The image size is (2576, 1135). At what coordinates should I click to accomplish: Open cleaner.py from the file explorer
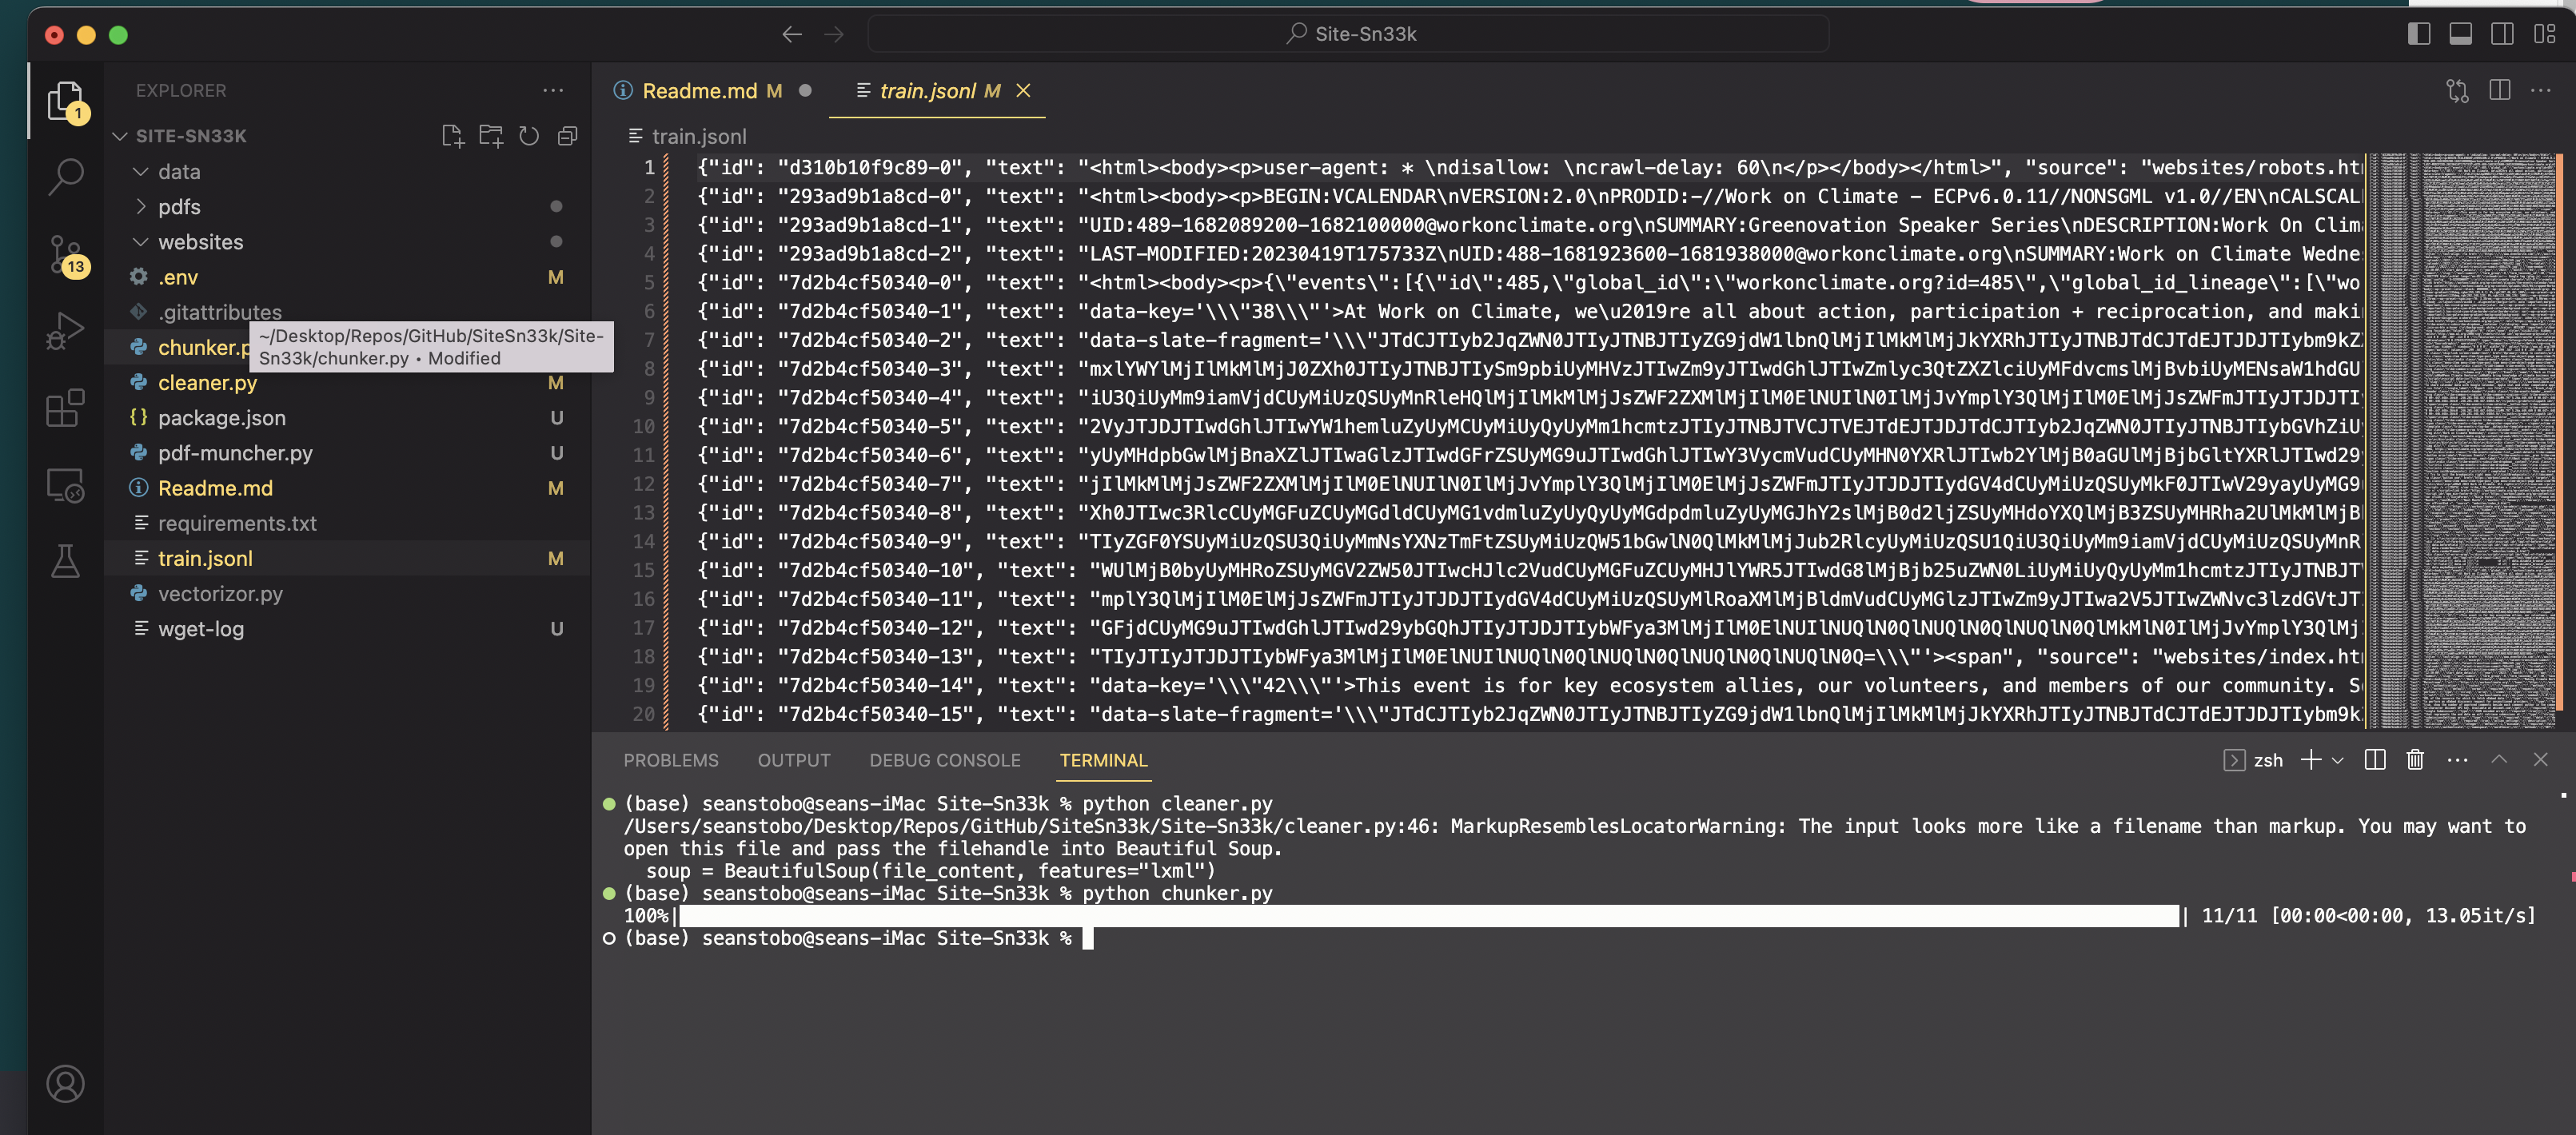tap(207, 383)
